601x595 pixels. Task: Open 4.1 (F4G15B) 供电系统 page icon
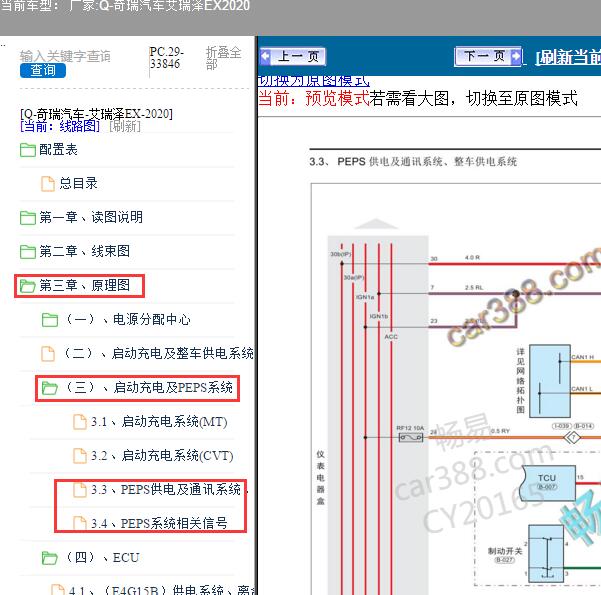pyautogui.click(x=57, y=590)
